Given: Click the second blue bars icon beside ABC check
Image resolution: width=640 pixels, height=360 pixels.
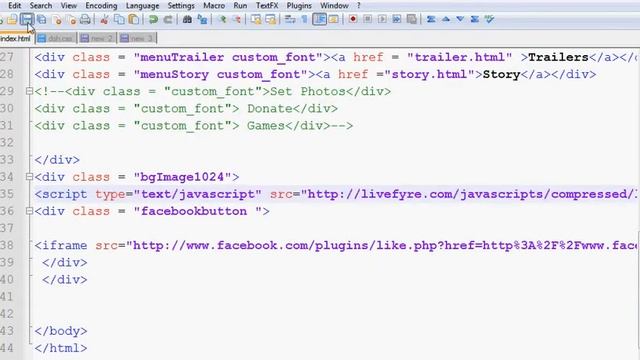Looking at the screenshot, I should 475,19.
